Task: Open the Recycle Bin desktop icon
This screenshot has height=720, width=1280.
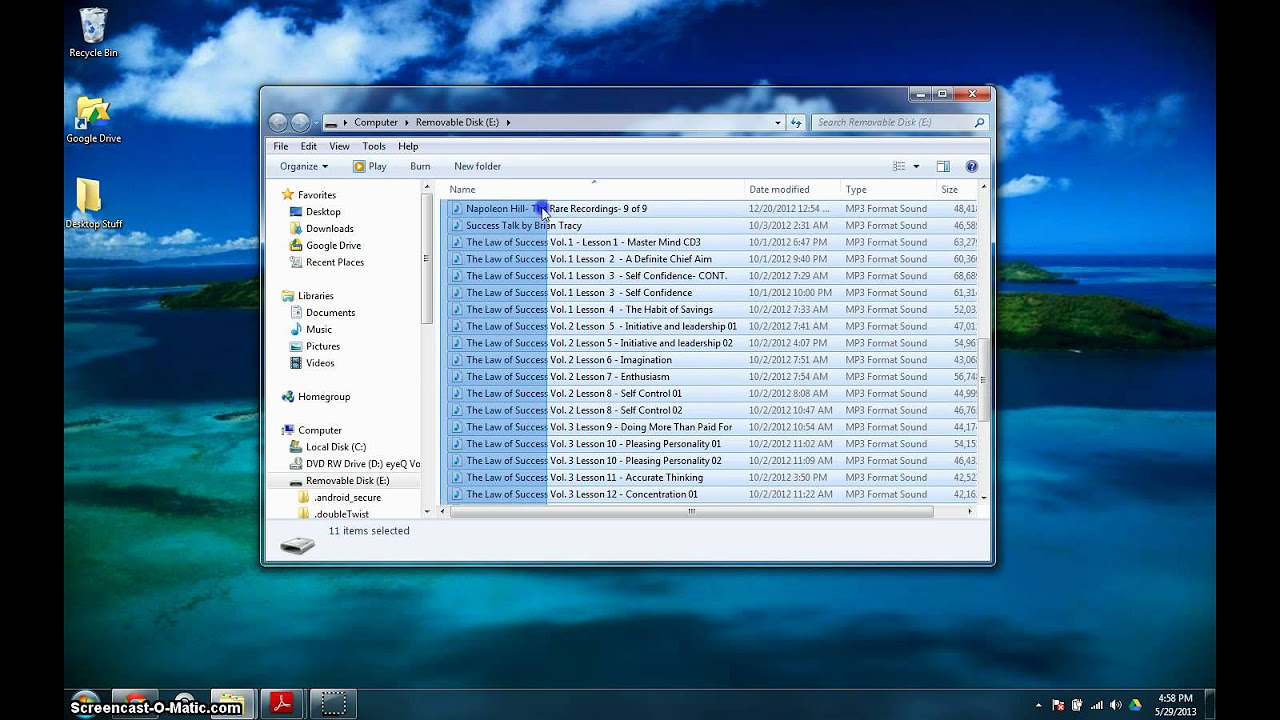Action: pyautogui.click(x=93, y=32)
